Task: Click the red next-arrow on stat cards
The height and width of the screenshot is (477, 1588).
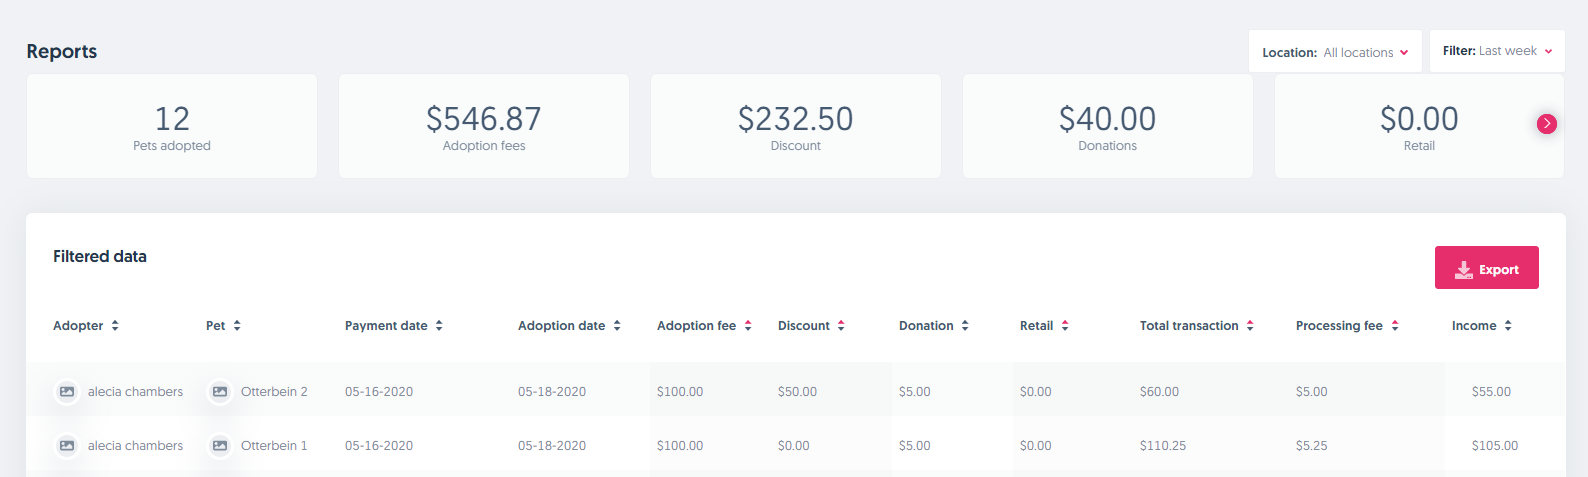Action: click(x=1546, y=124)
